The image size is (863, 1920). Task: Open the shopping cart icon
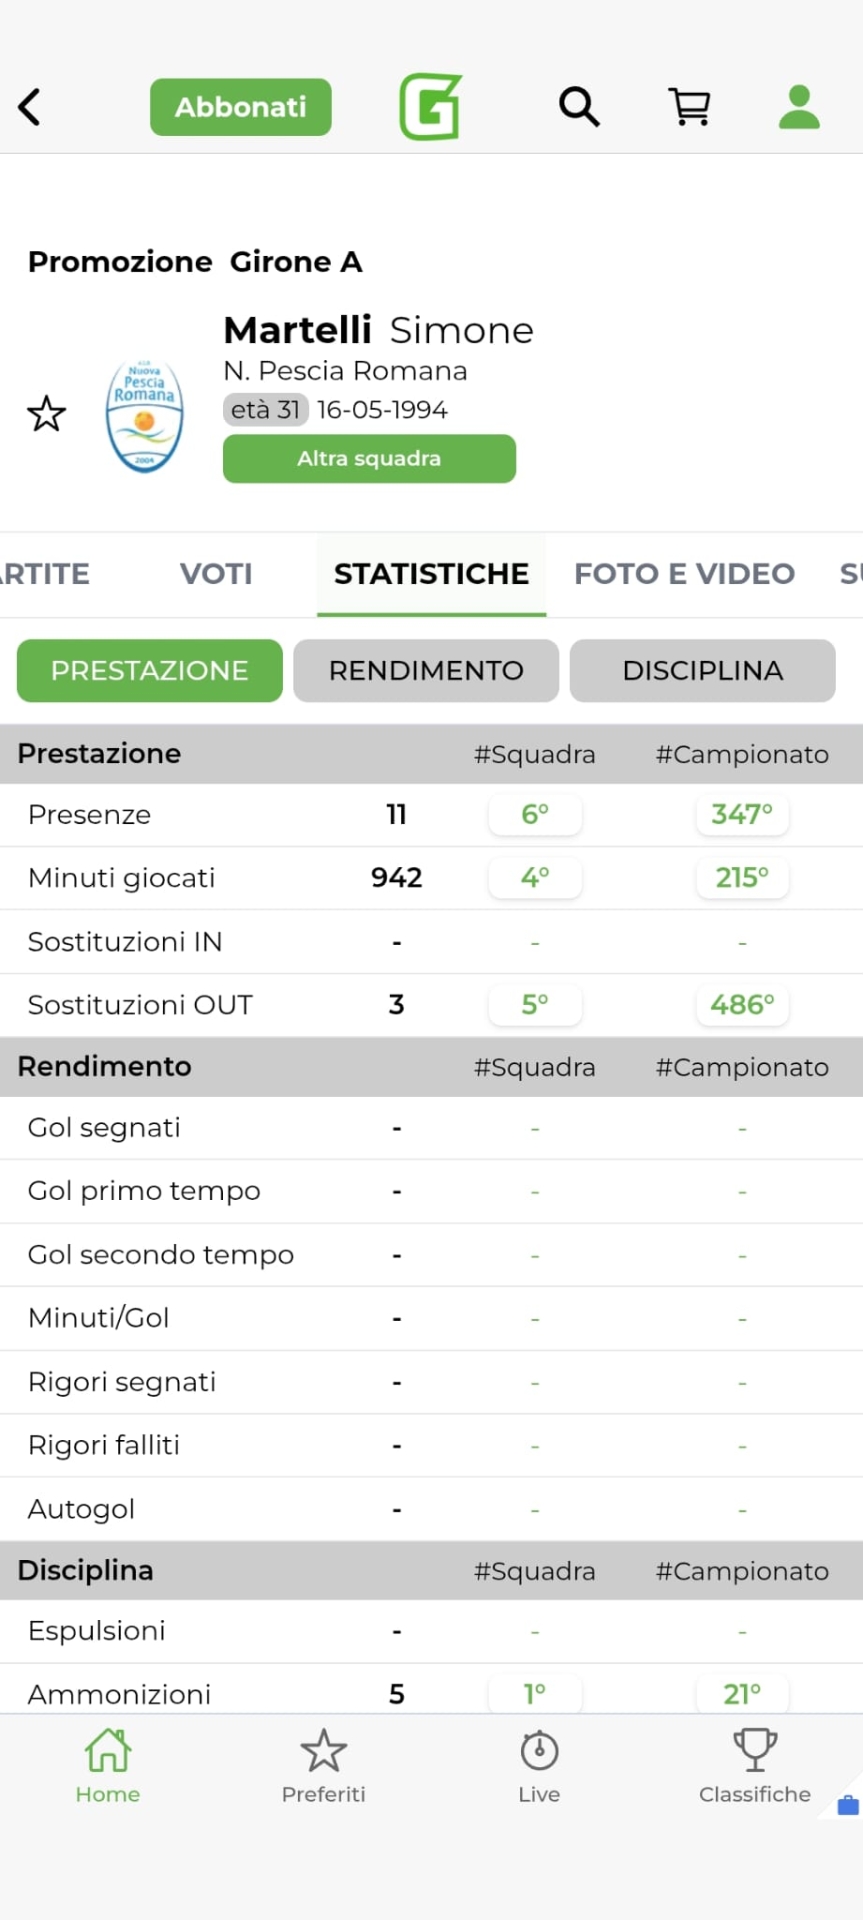pyautogui.click(x=689, y=106)
